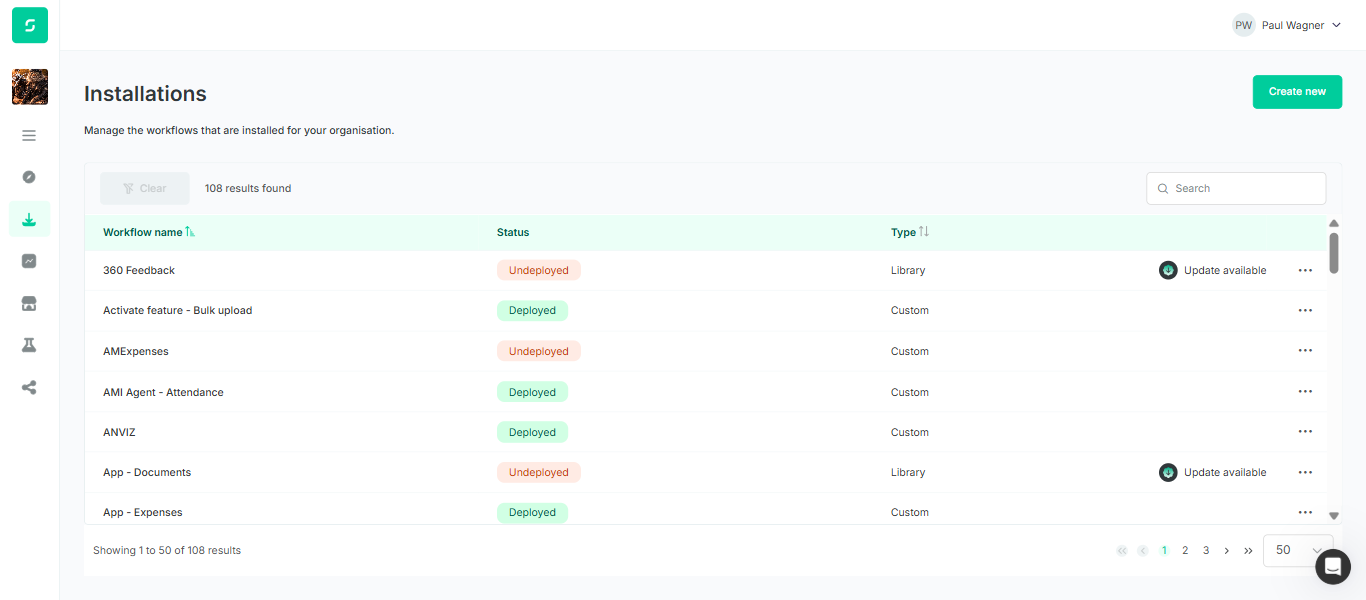Open more options for AMI Agent - Attendance

click(x=1305, y=392)
